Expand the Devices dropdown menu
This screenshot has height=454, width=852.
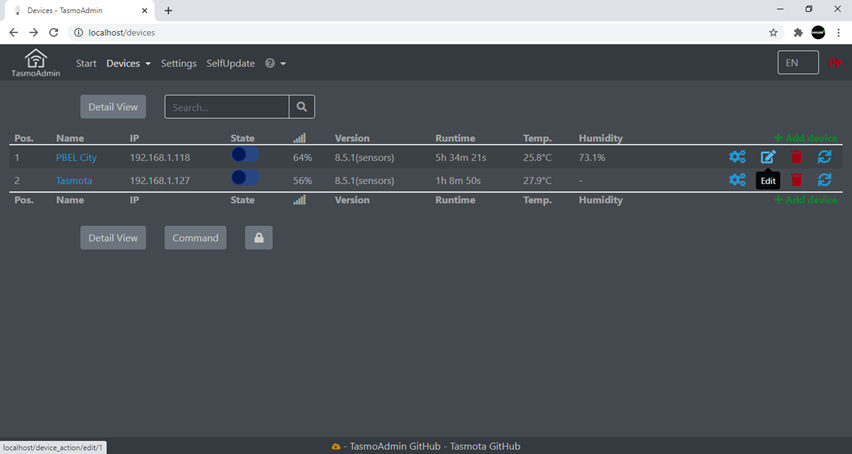(128, 63)
